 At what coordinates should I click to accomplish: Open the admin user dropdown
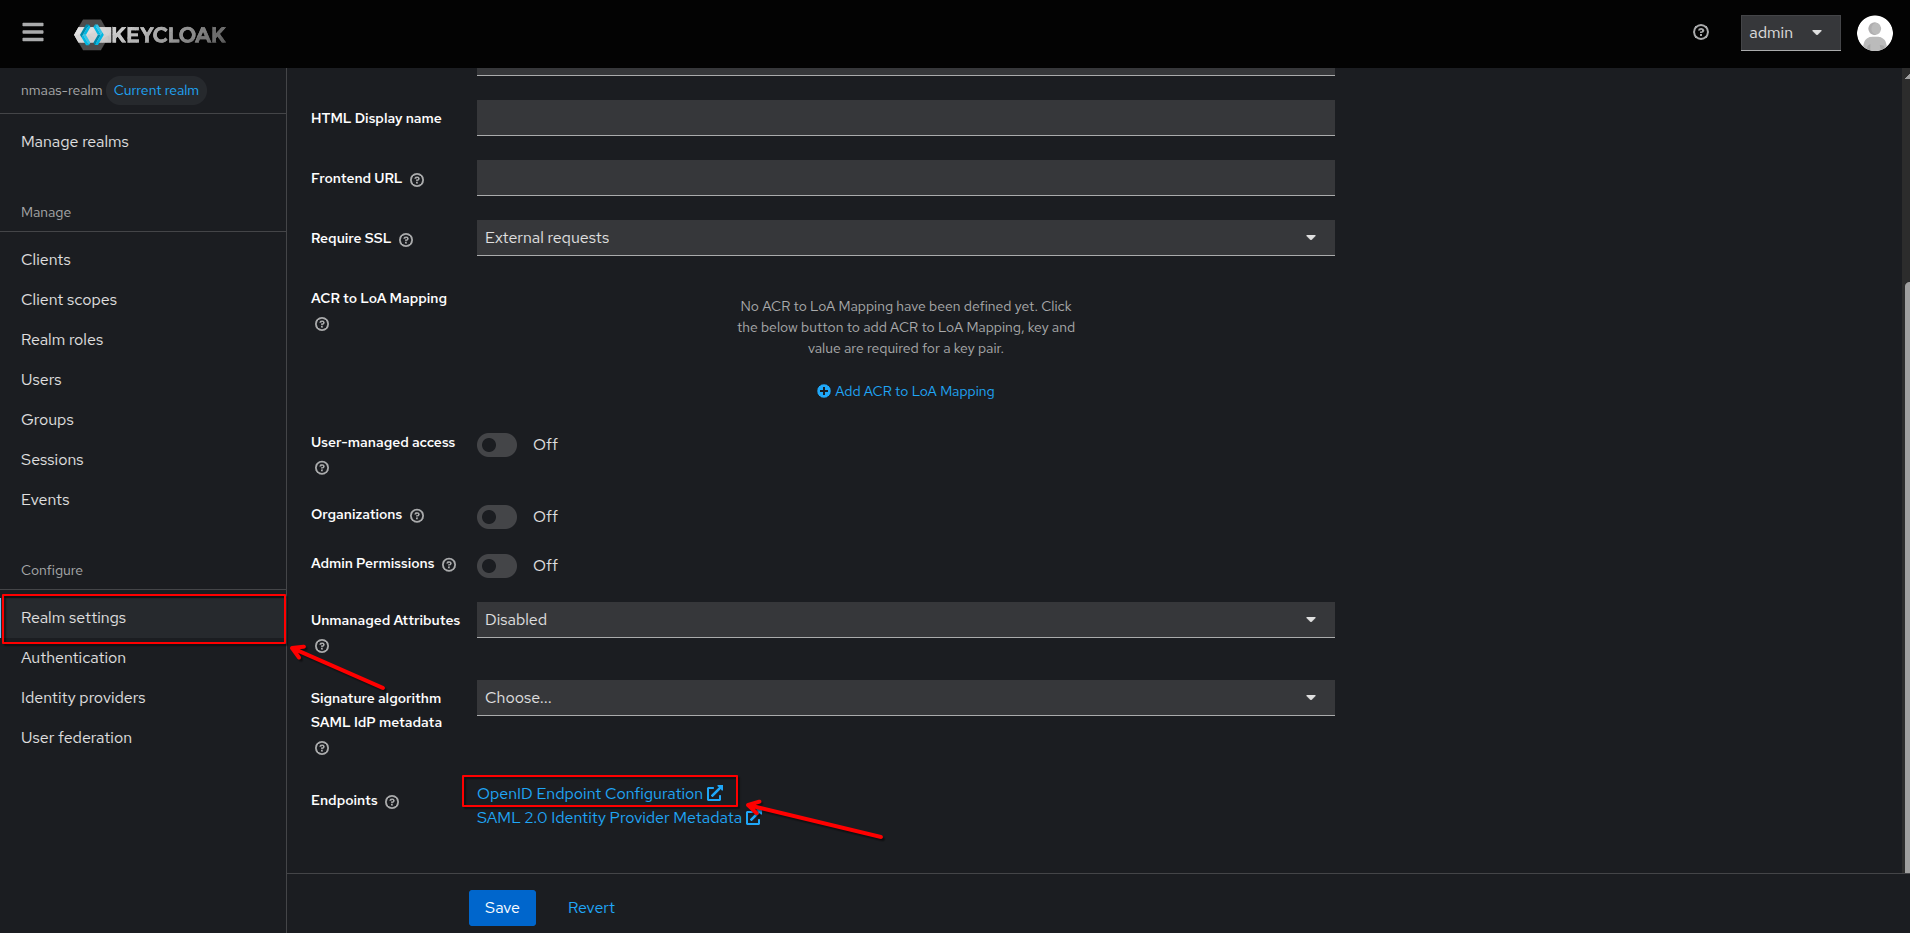coord(1789,33)
